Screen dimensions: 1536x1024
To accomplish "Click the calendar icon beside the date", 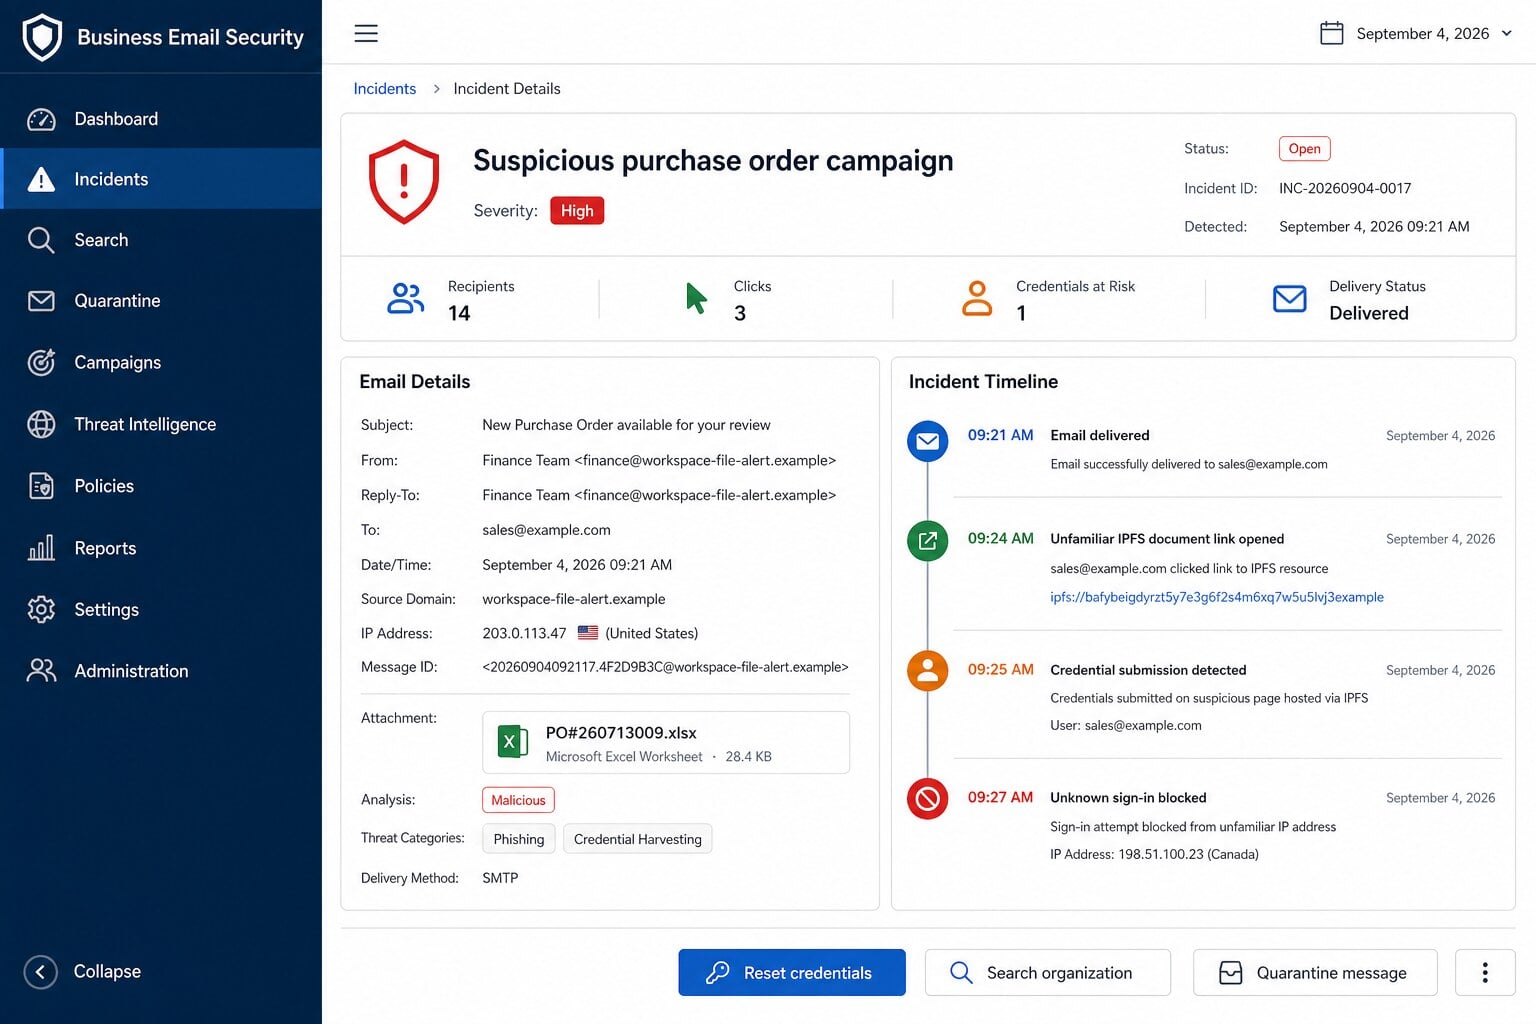I will tap(1331, 33).
